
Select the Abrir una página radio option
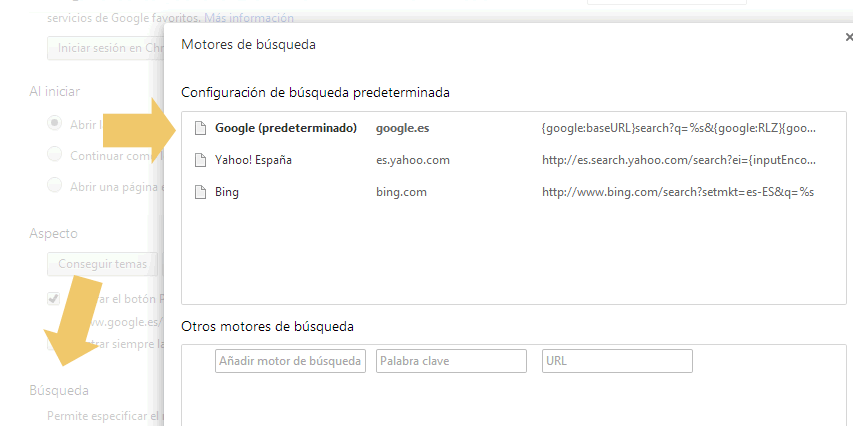point(54,186)
